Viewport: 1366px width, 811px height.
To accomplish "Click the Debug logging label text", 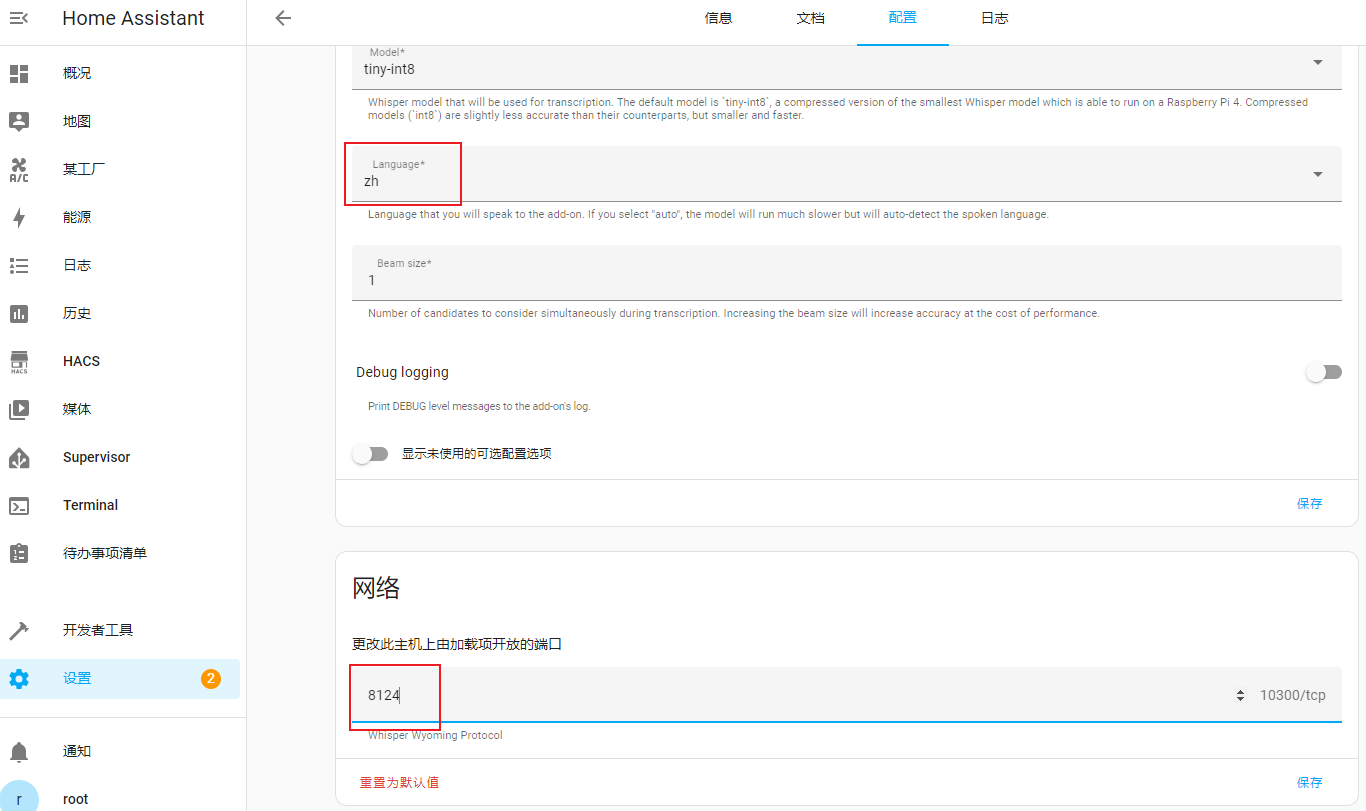I will coord(402,372).
